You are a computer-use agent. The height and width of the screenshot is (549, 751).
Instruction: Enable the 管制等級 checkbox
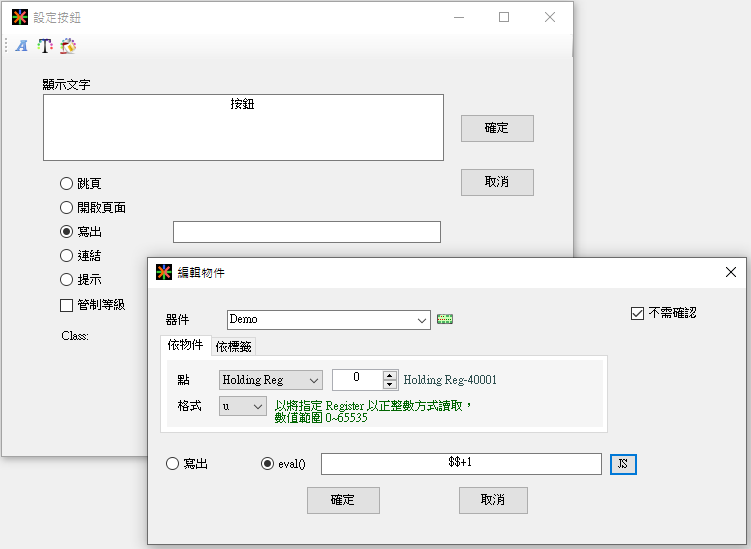[67, 305]
